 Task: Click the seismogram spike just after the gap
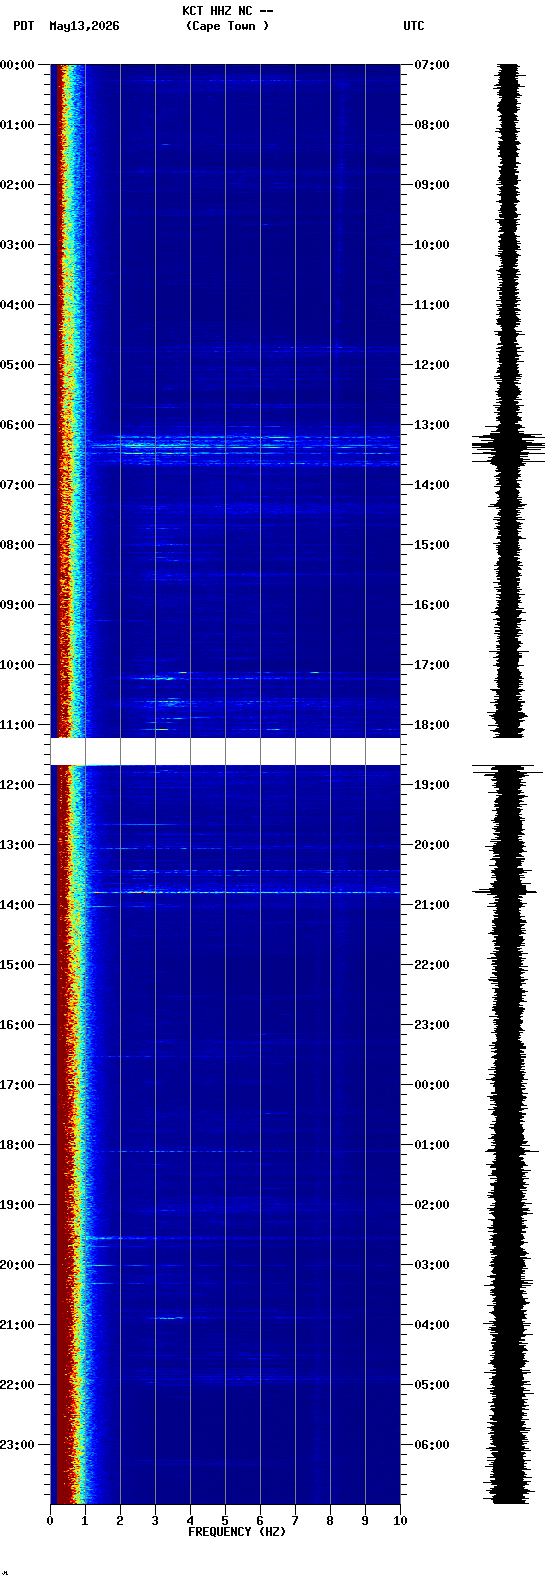(508, 770)
